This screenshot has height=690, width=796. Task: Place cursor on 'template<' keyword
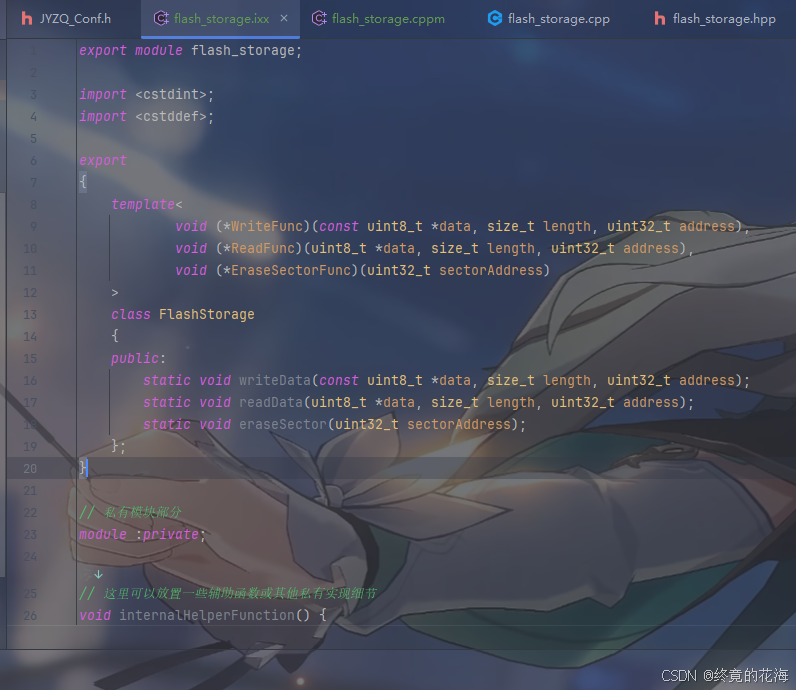[146, 205]
